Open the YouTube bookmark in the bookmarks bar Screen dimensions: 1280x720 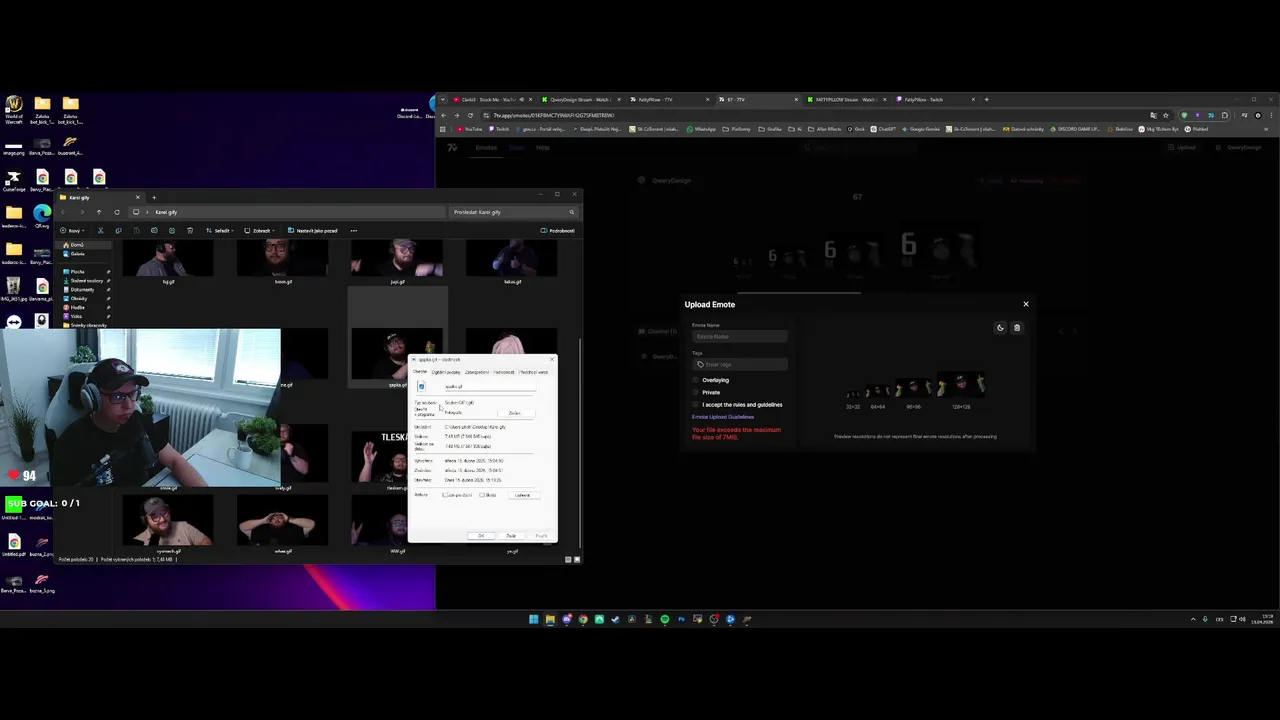click(x=467, y=129)
